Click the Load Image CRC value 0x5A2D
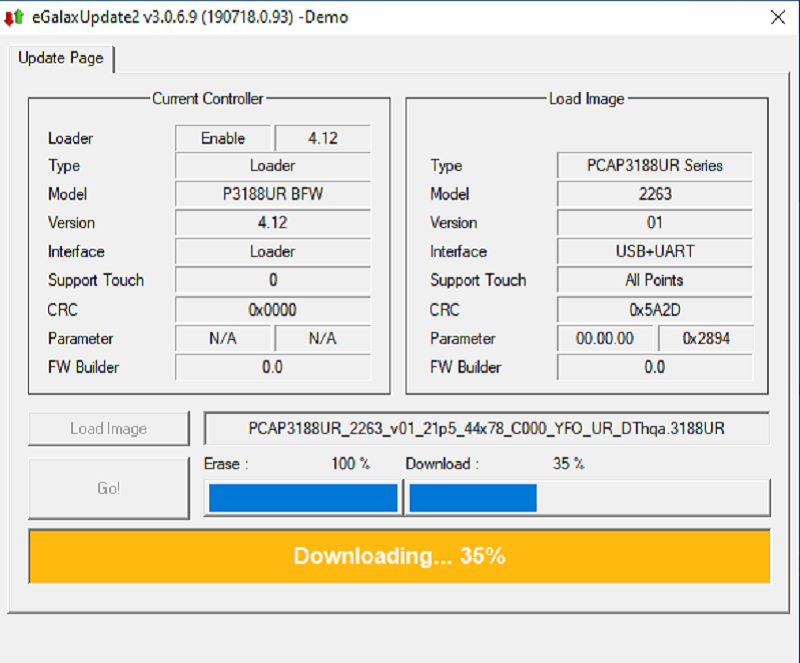 (x=654, y=310)
